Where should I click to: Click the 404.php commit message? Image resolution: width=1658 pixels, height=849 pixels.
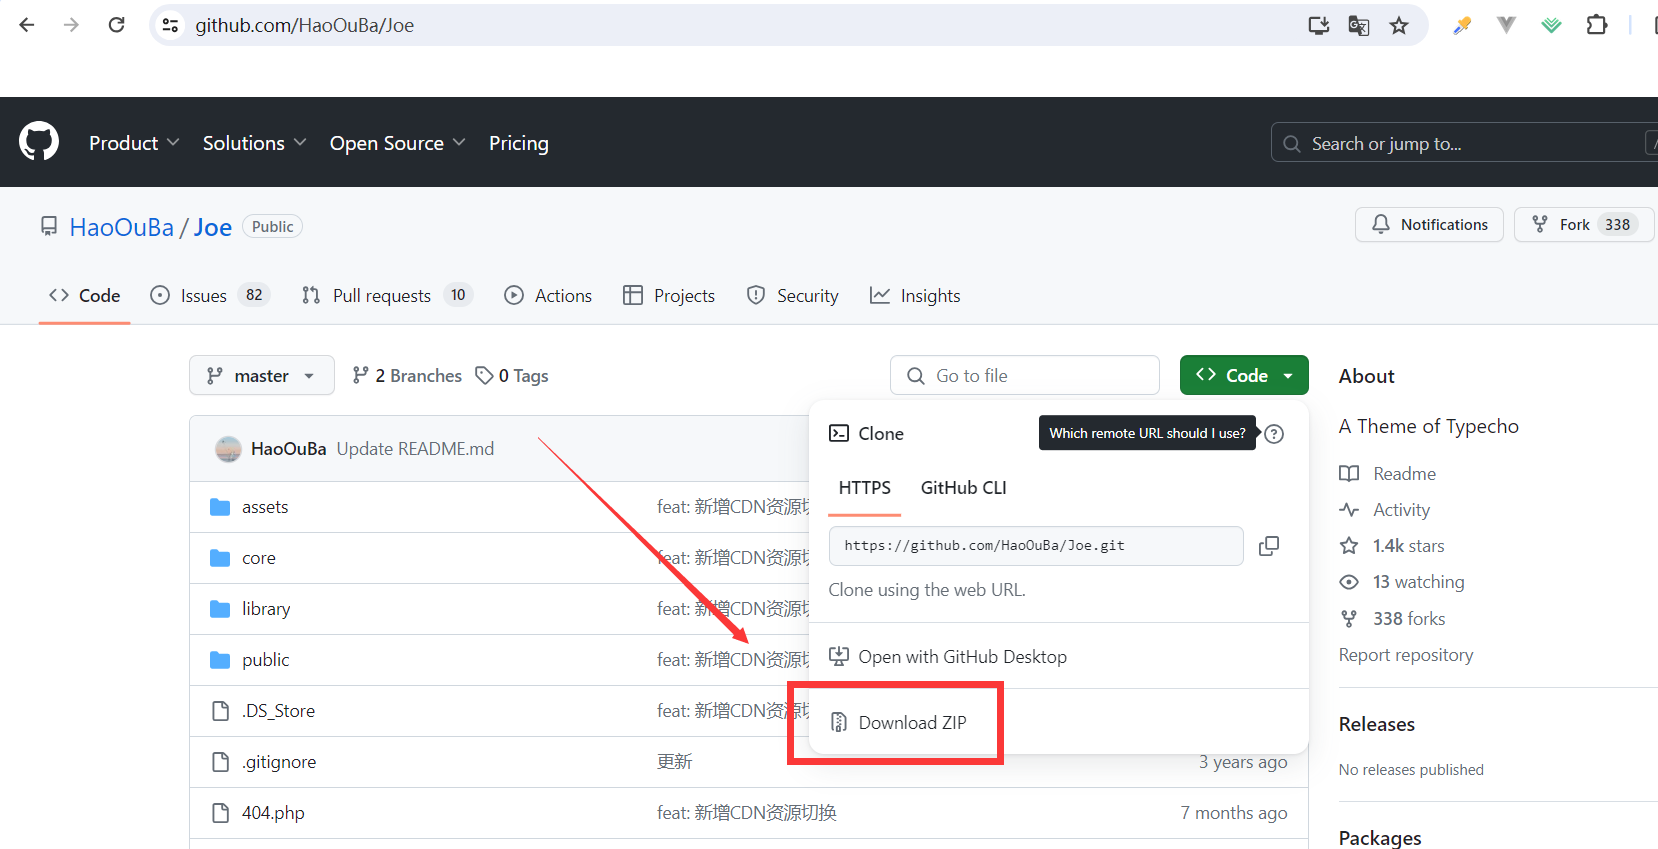pos(747,813)
